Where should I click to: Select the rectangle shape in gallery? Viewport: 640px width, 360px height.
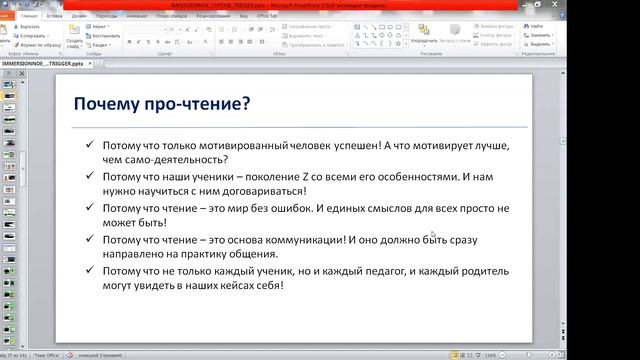coord(382,27)
